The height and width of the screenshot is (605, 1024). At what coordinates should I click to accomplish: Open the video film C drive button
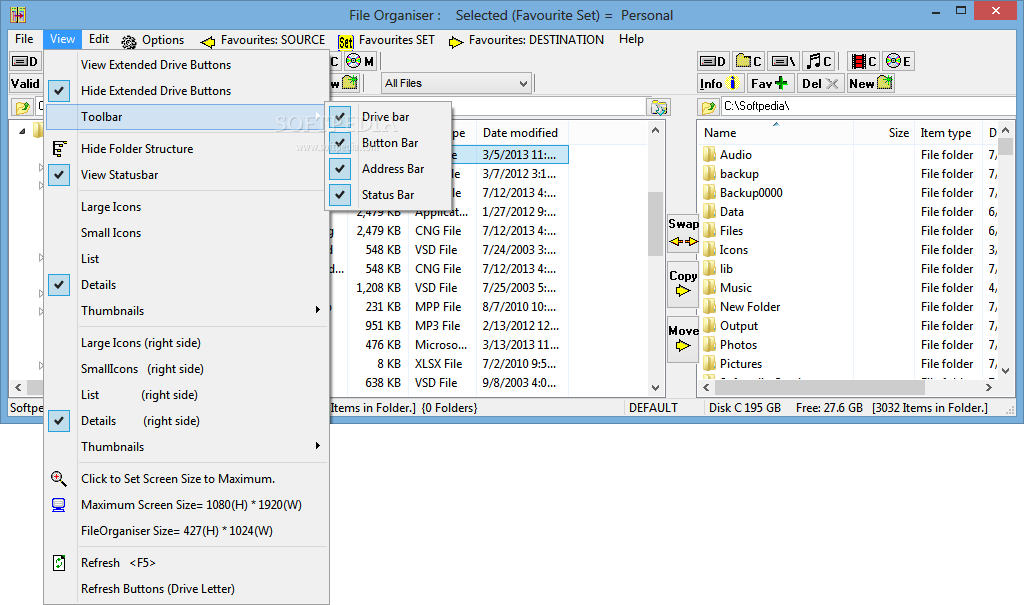(863, 61)
